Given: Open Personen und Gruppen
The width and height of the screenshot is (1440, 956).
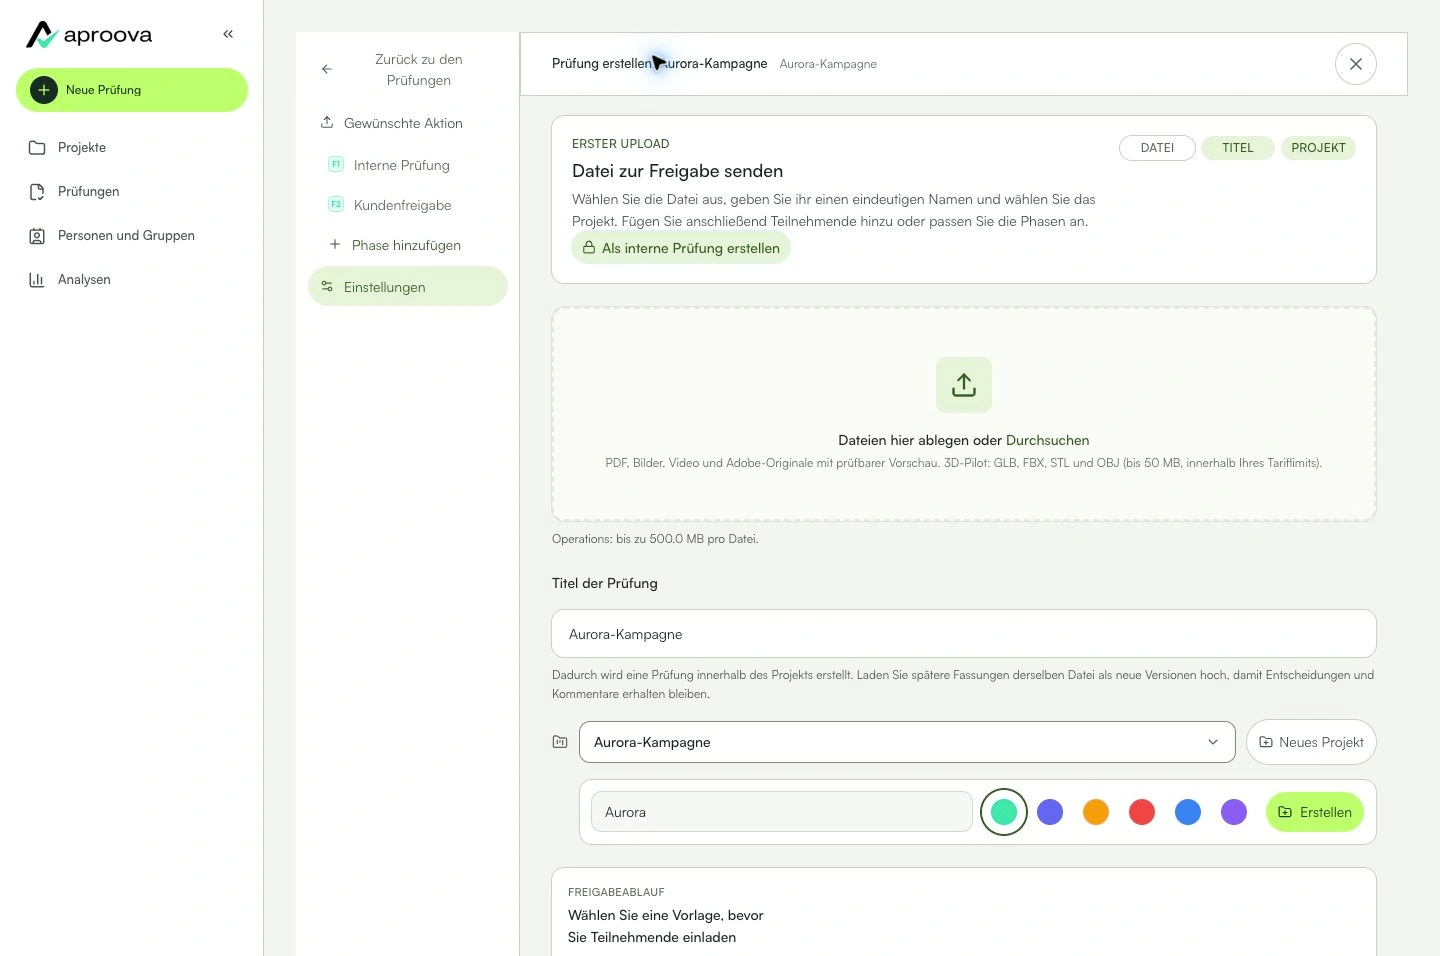Looking at the screenshot, I should coord(132,236).
